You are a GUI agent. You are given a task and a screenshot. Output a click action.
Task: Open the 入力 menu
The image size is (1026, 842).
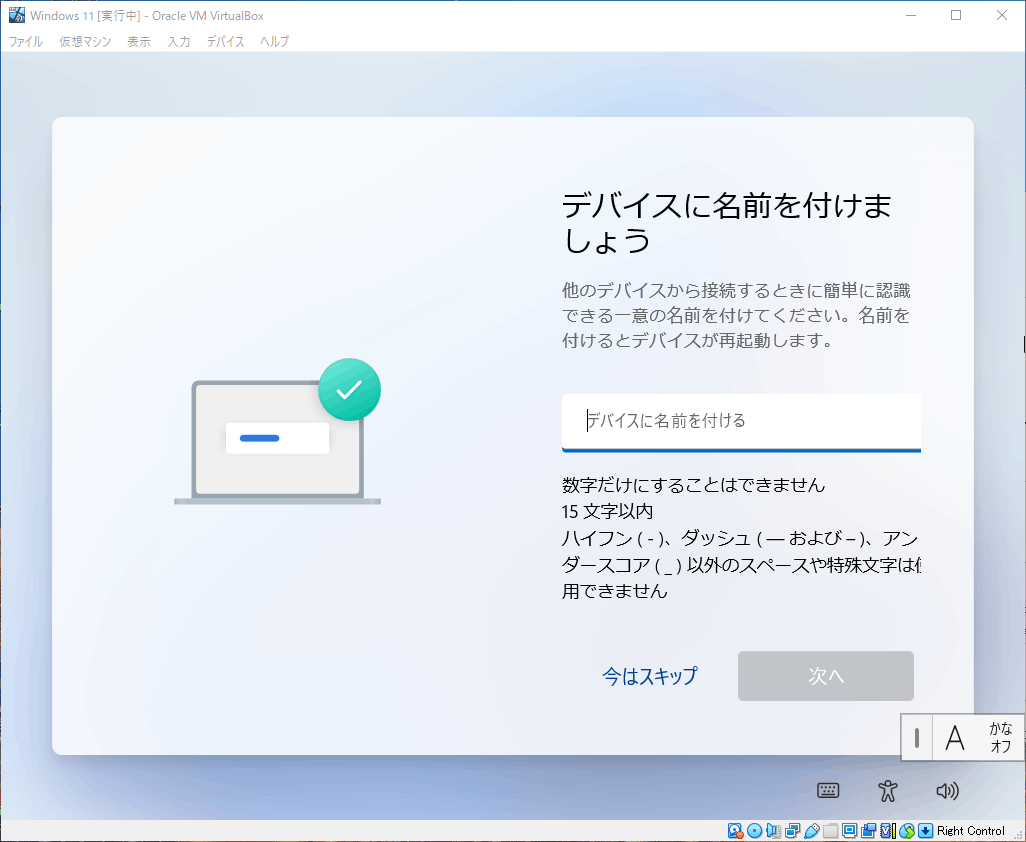tap(179, 41)
